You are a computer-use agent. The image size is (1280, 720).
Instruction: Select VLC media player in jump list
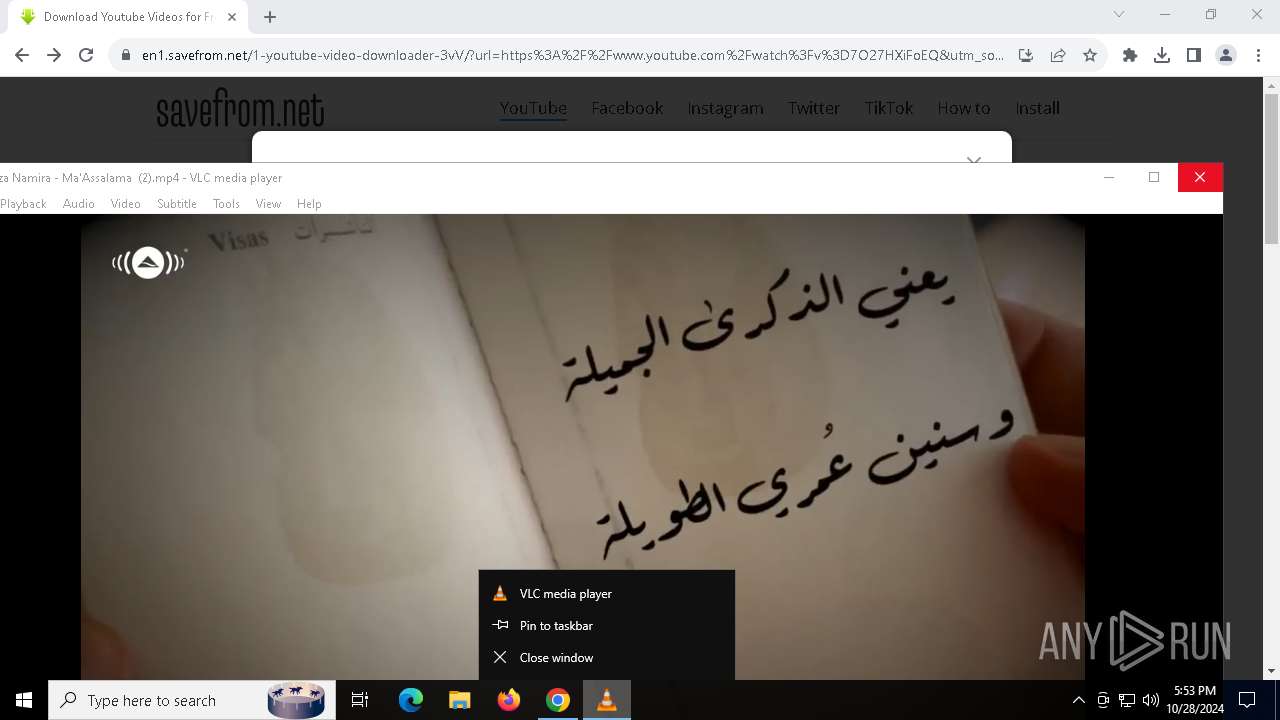tap(607, 594)
